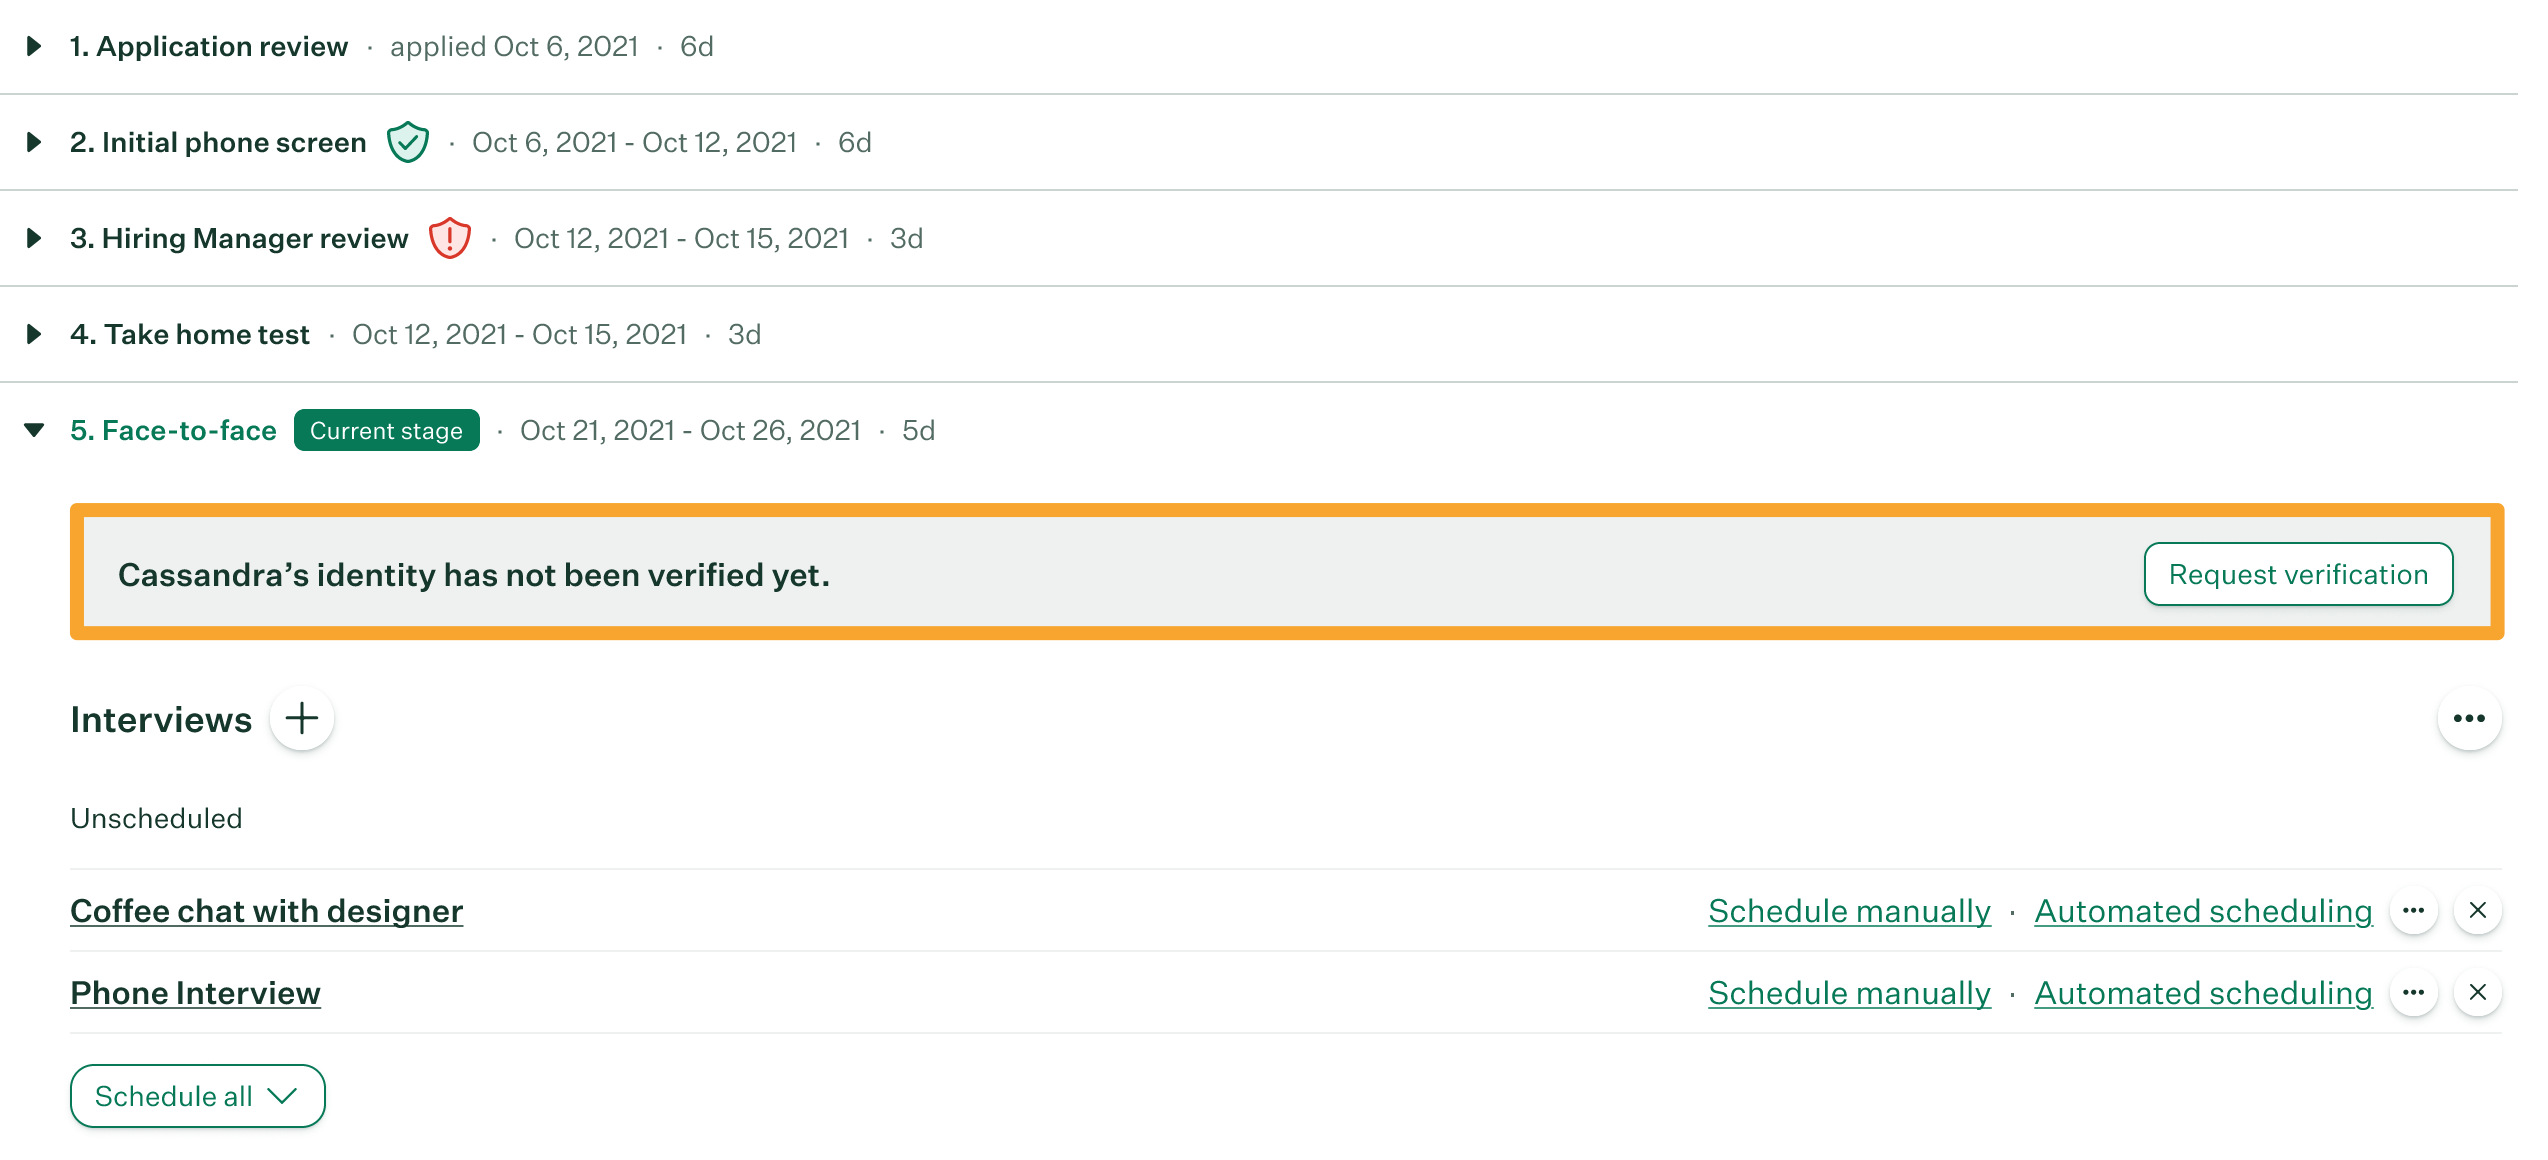Click the Current stage badge

386,430
